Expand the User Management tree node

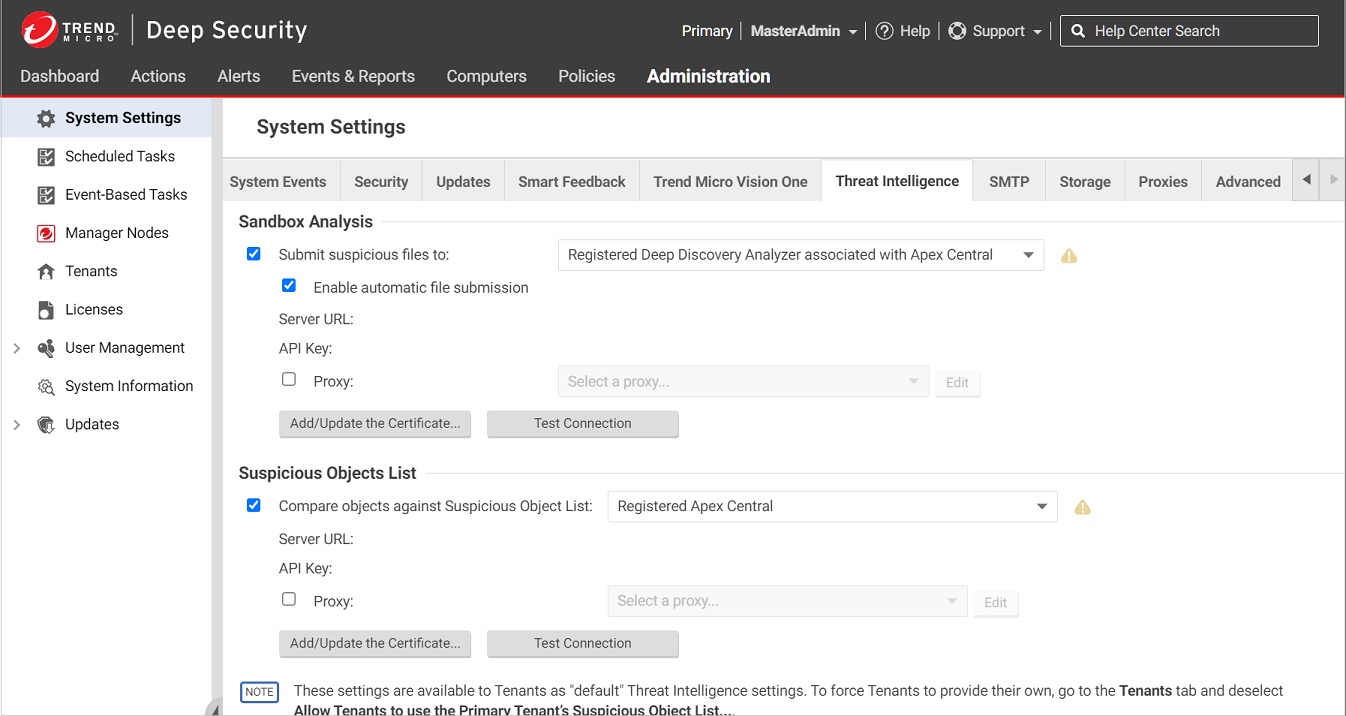click(x=16, y=348)
